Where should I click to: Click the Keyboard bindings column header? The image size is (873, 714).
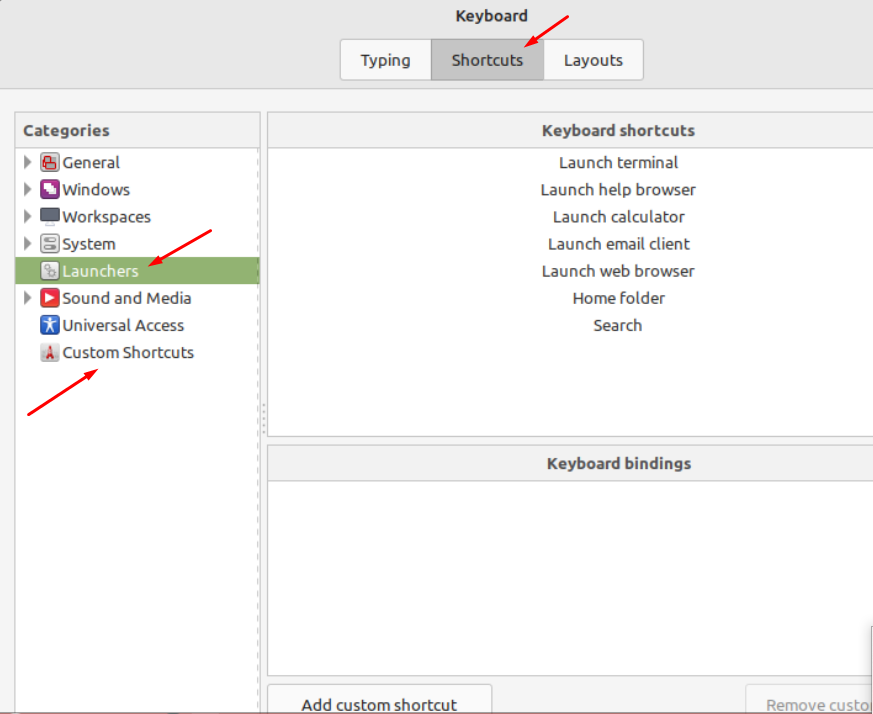point(570,463)
